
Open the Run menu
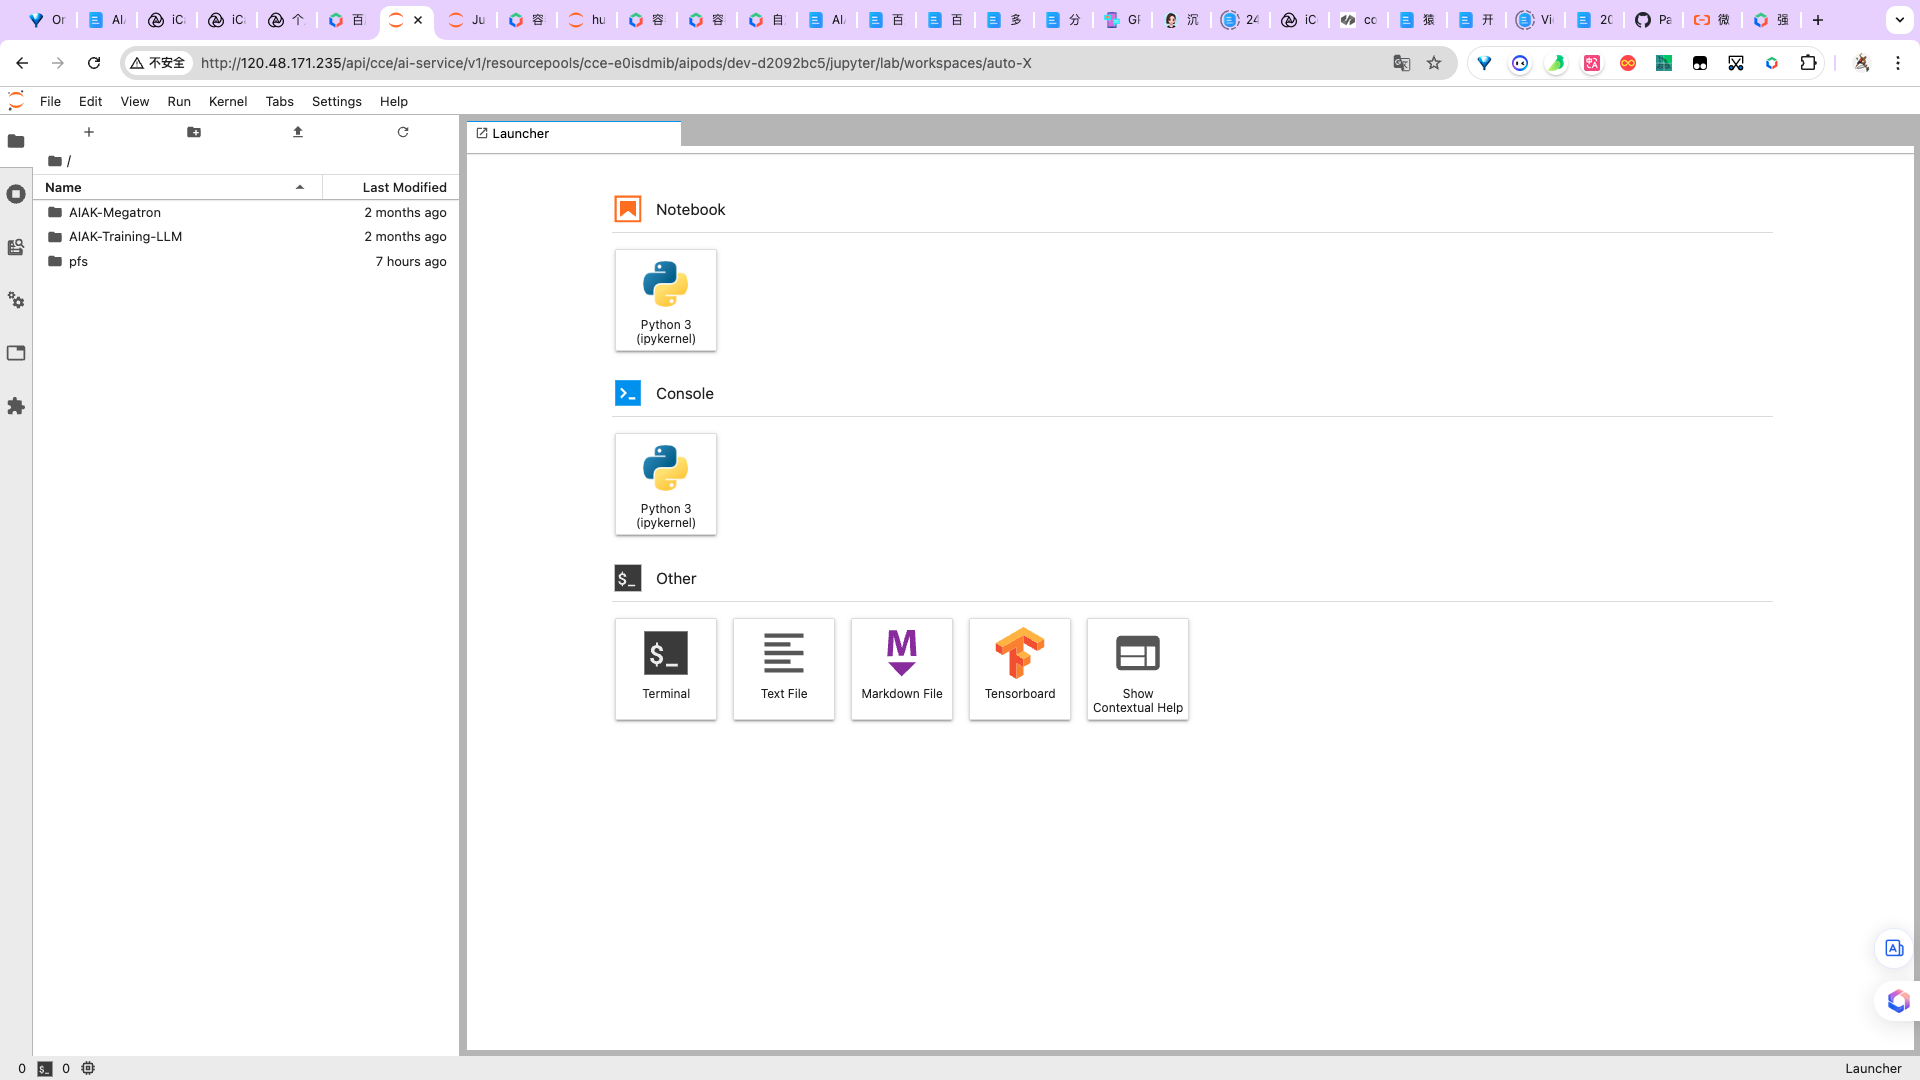(179, 101)
